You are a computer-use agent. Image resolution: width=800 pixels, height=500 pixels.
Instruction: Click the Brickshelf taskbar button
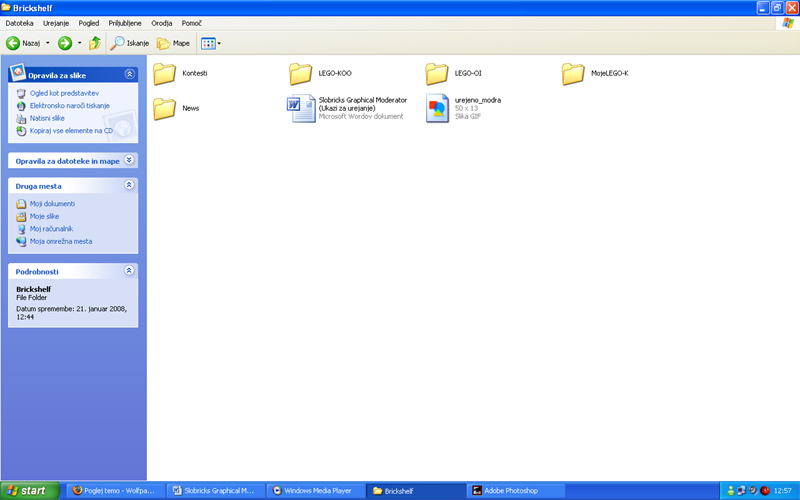[416, 491]
